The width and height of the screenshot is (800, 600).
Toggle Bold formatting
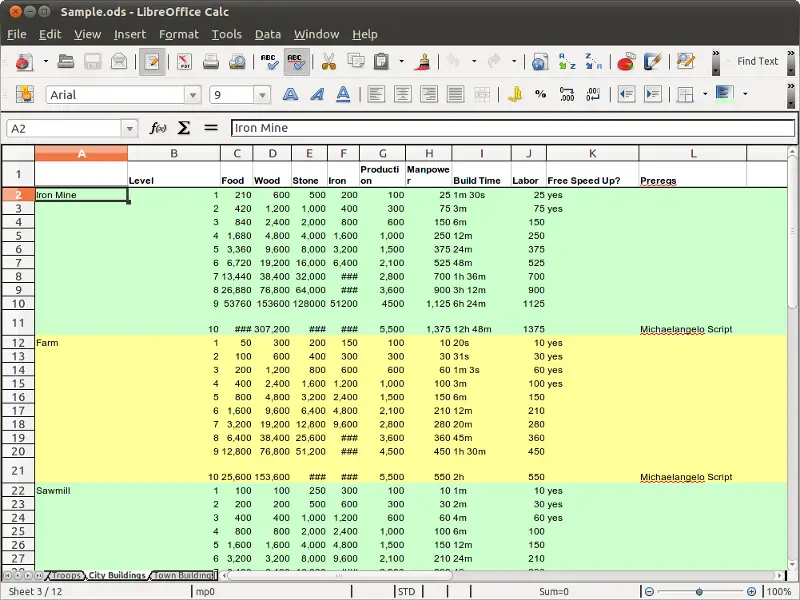(x=291, y=95)
